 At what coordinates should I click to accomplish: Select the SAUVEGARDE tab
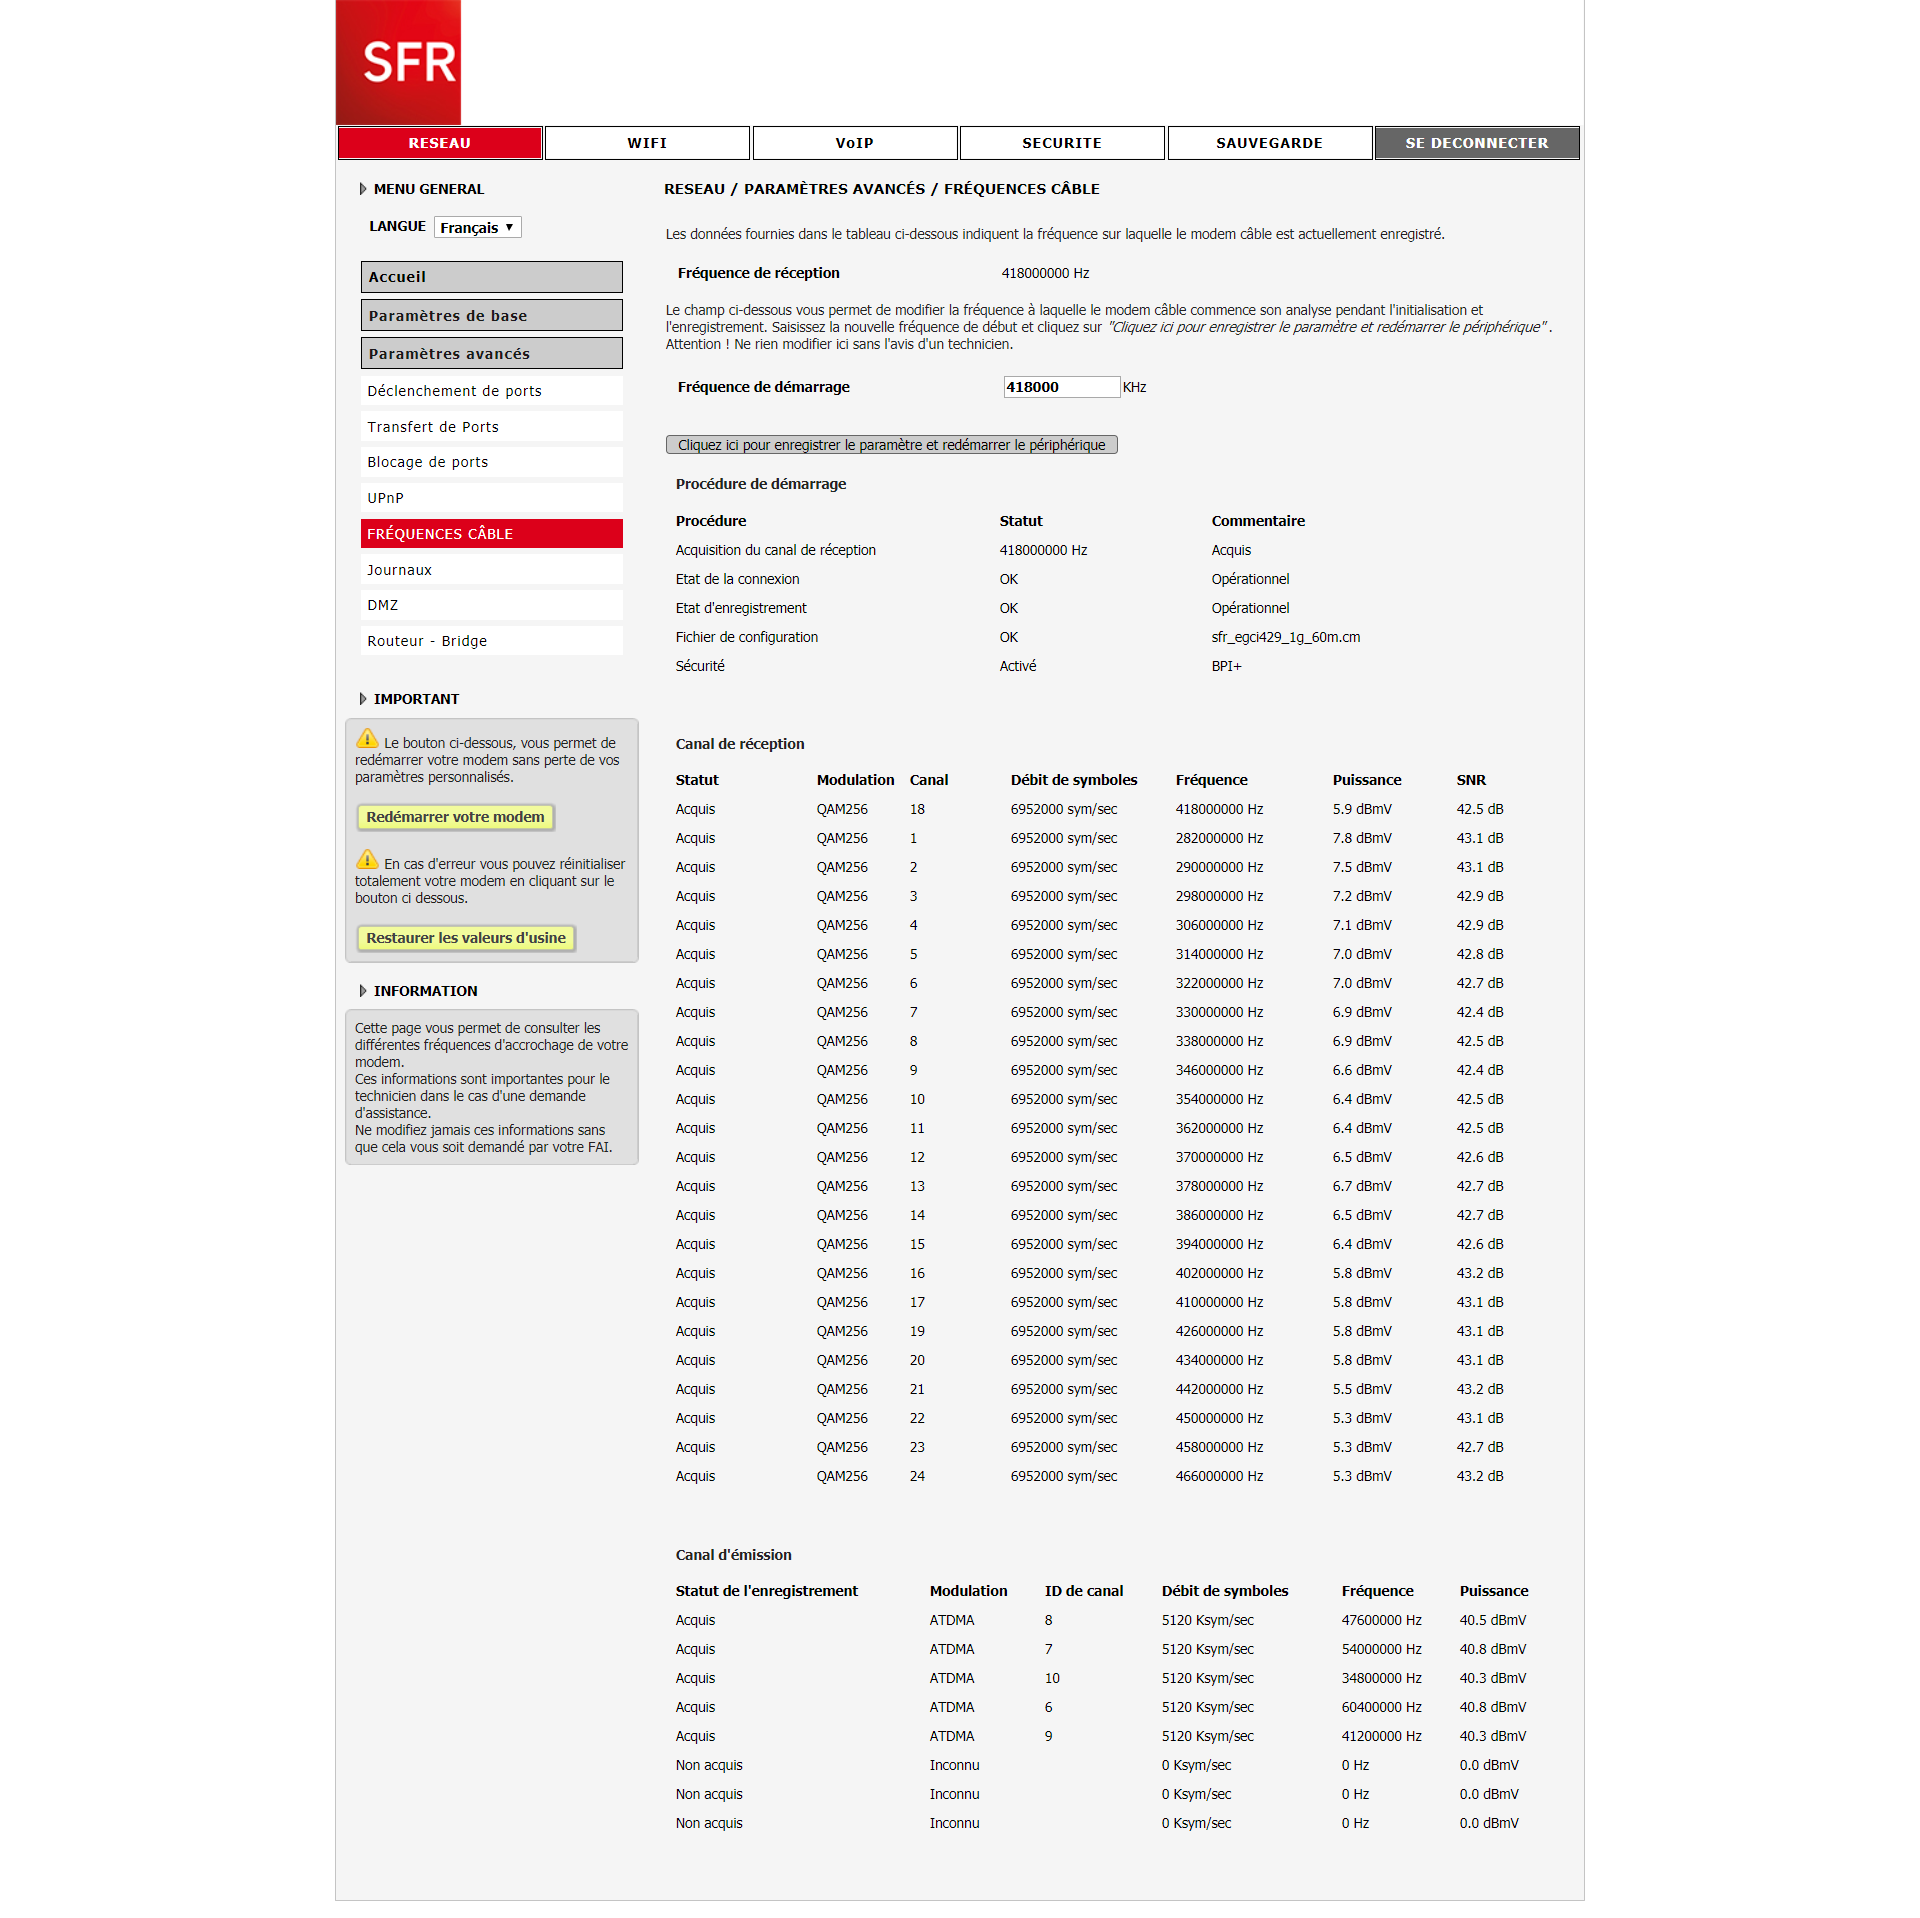(x=1269, y=142)
